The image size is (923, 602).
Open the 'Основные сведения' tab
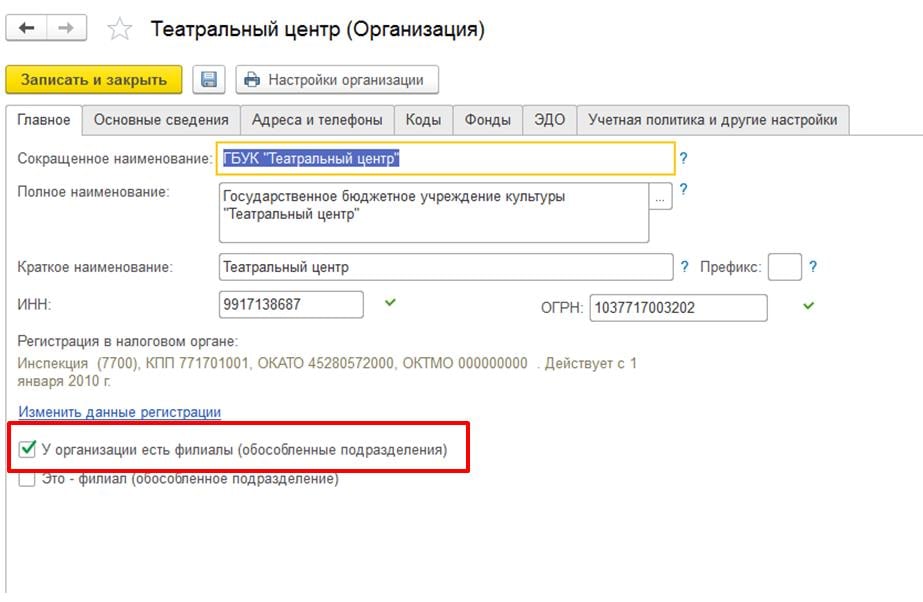161,120
